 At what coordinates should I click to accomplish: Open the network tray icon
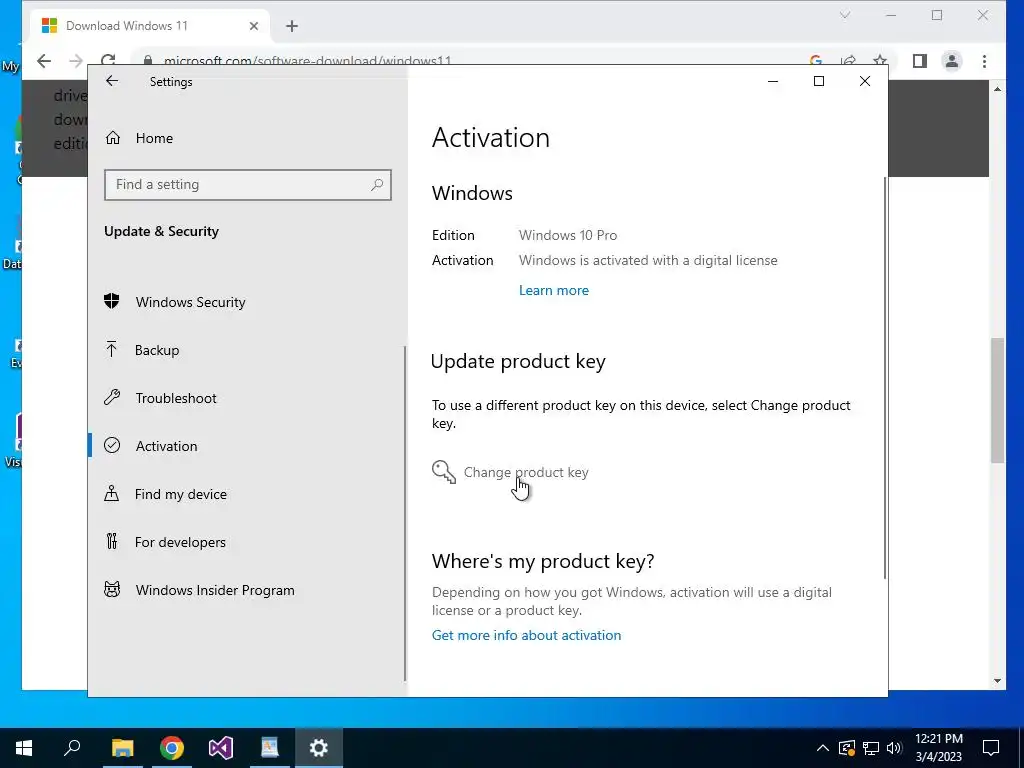point(871,748)
